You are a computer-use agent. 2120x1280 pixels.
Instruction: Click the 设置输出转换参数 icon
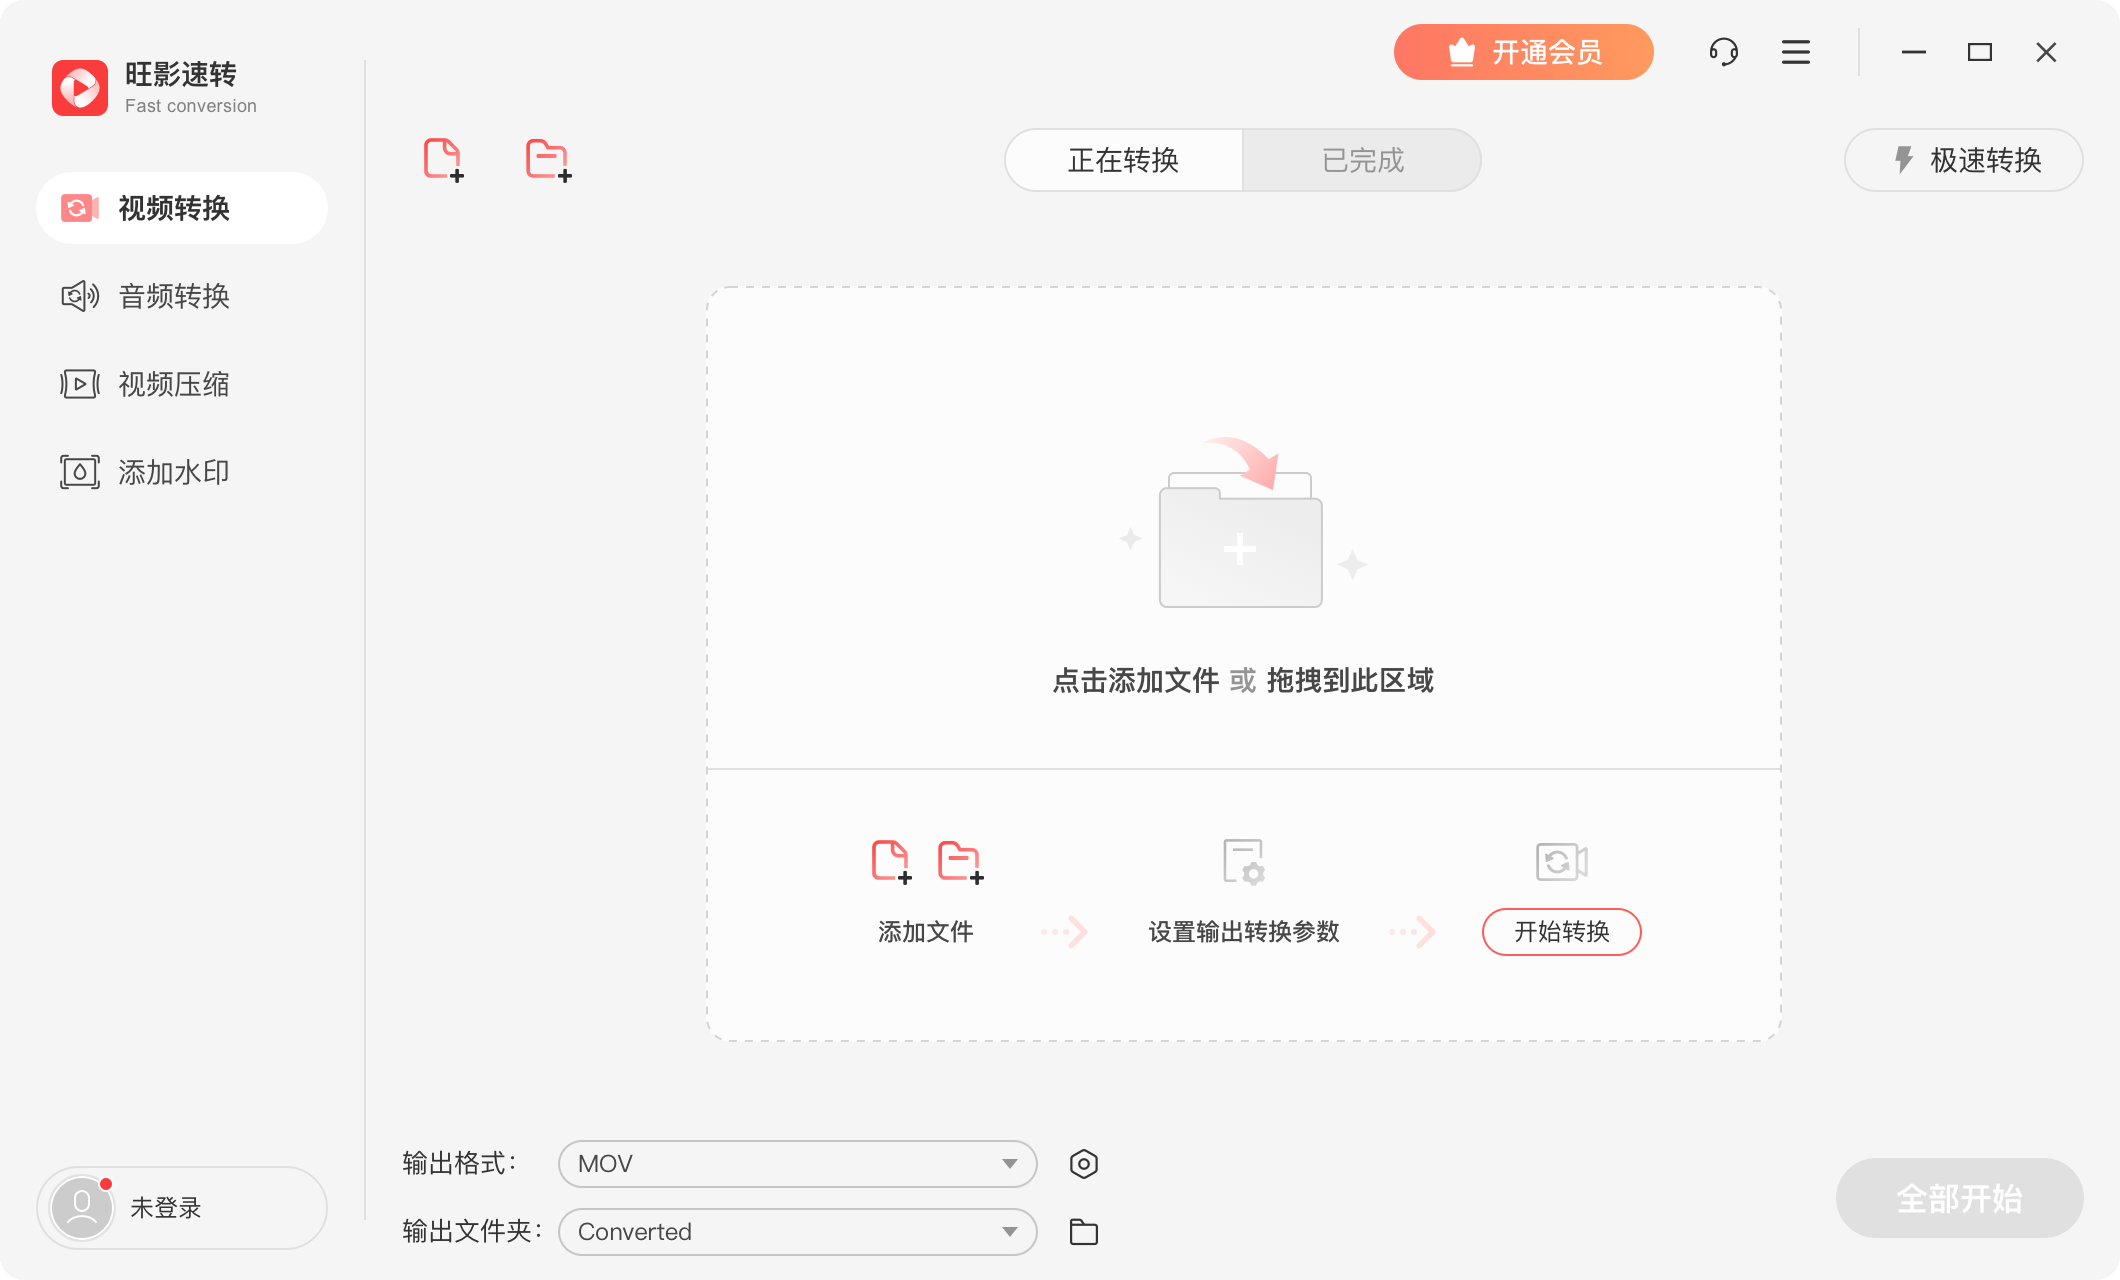pyautogui.click(x=1243, y=862)
